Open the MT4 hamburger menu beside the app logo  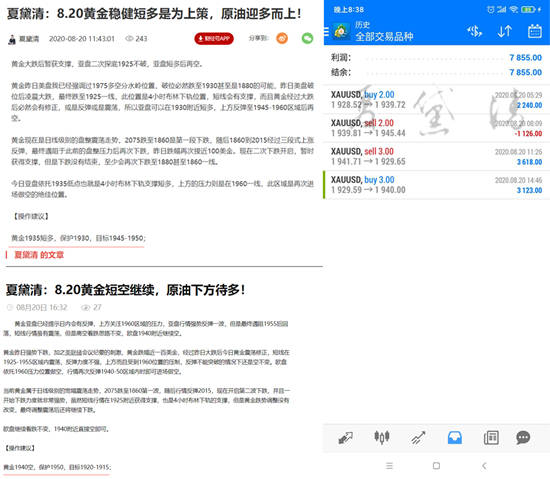(x=326, y=32)
